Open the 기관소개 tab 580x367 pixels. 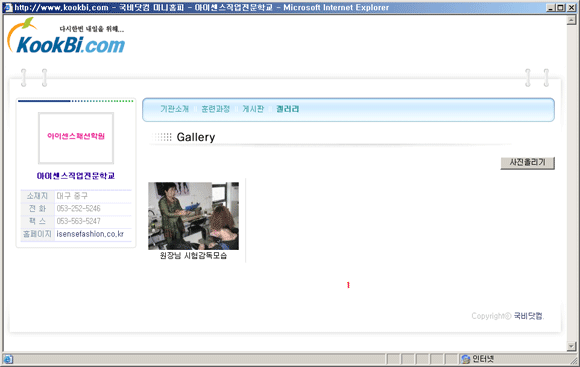(x=174, y=109)
